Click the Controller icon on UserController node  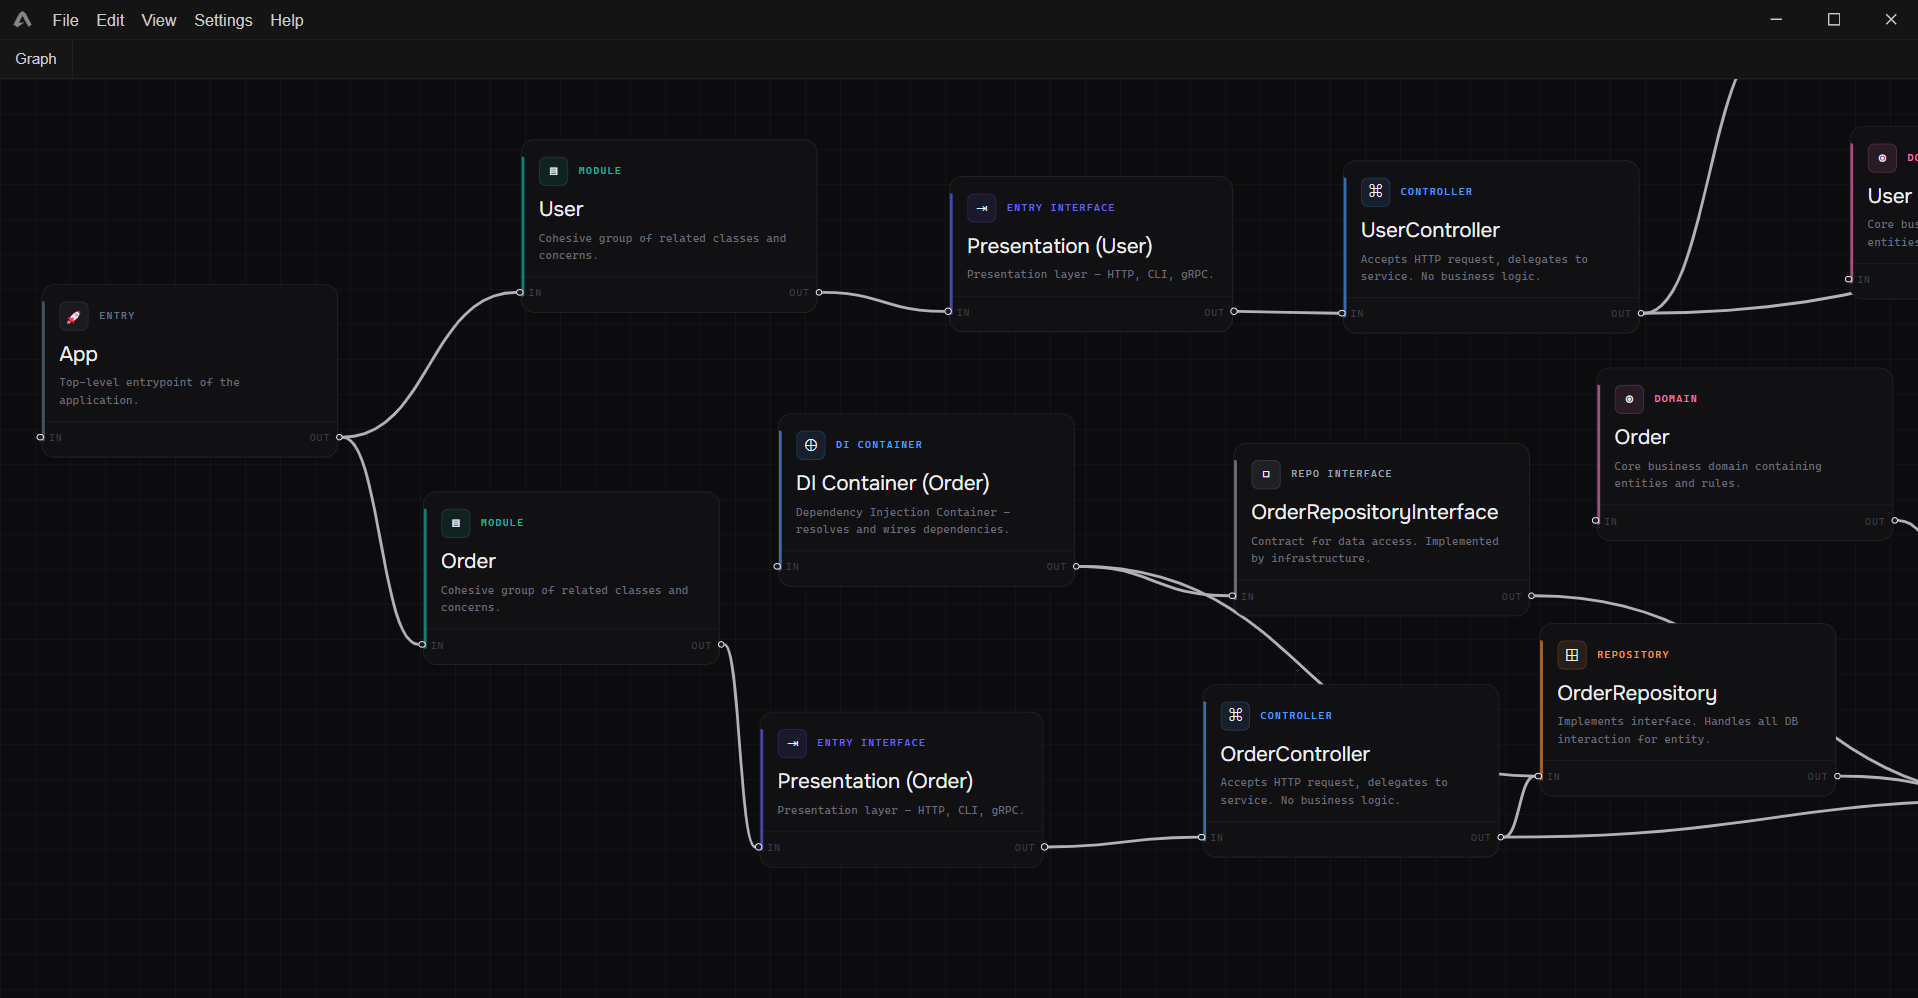[x=1375, y=191]
